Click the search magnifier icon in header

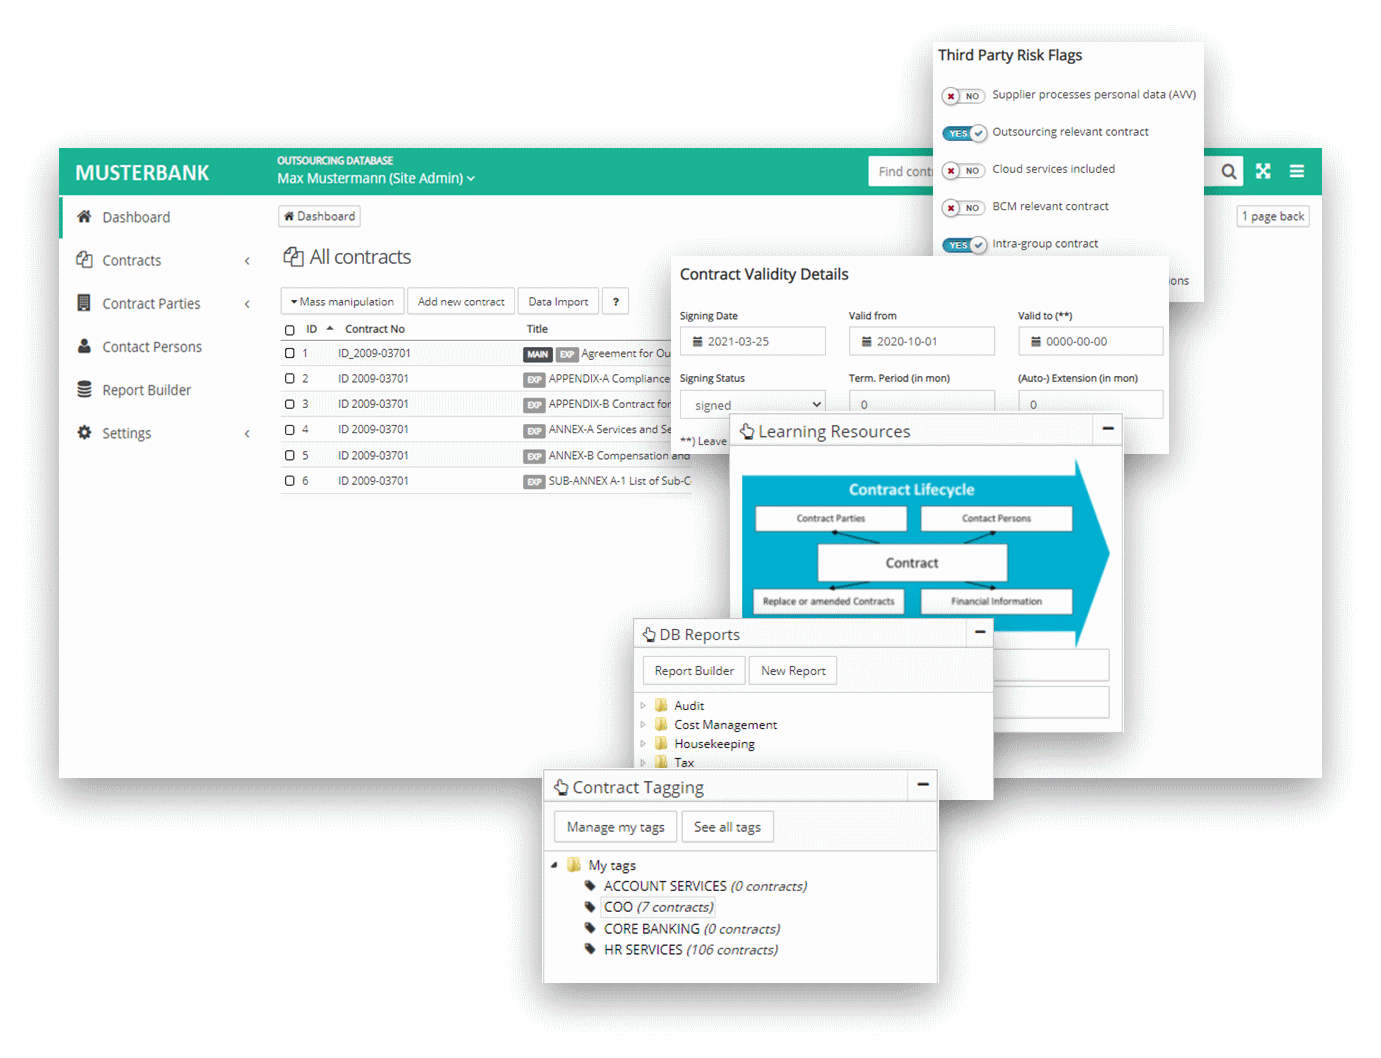point(1229,172)
